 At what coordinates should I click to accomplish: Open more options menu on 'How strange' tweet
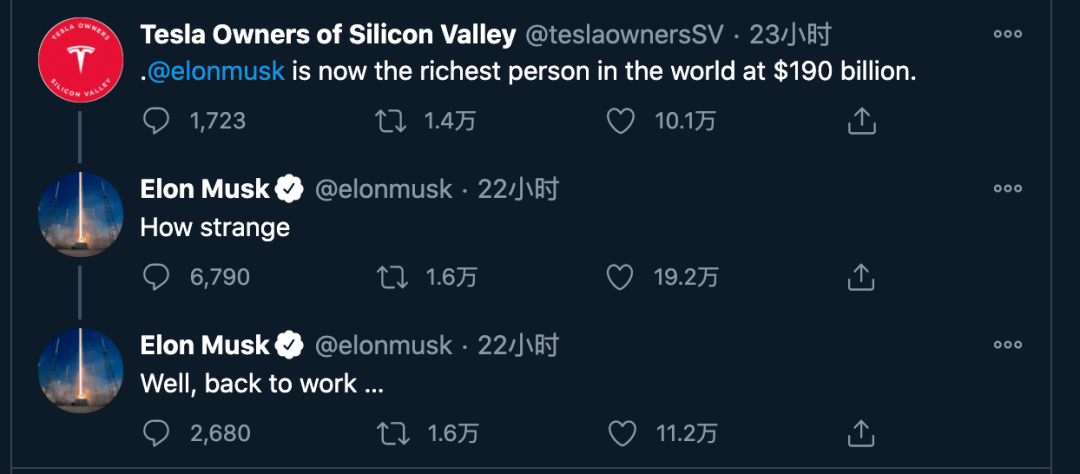1008,189
